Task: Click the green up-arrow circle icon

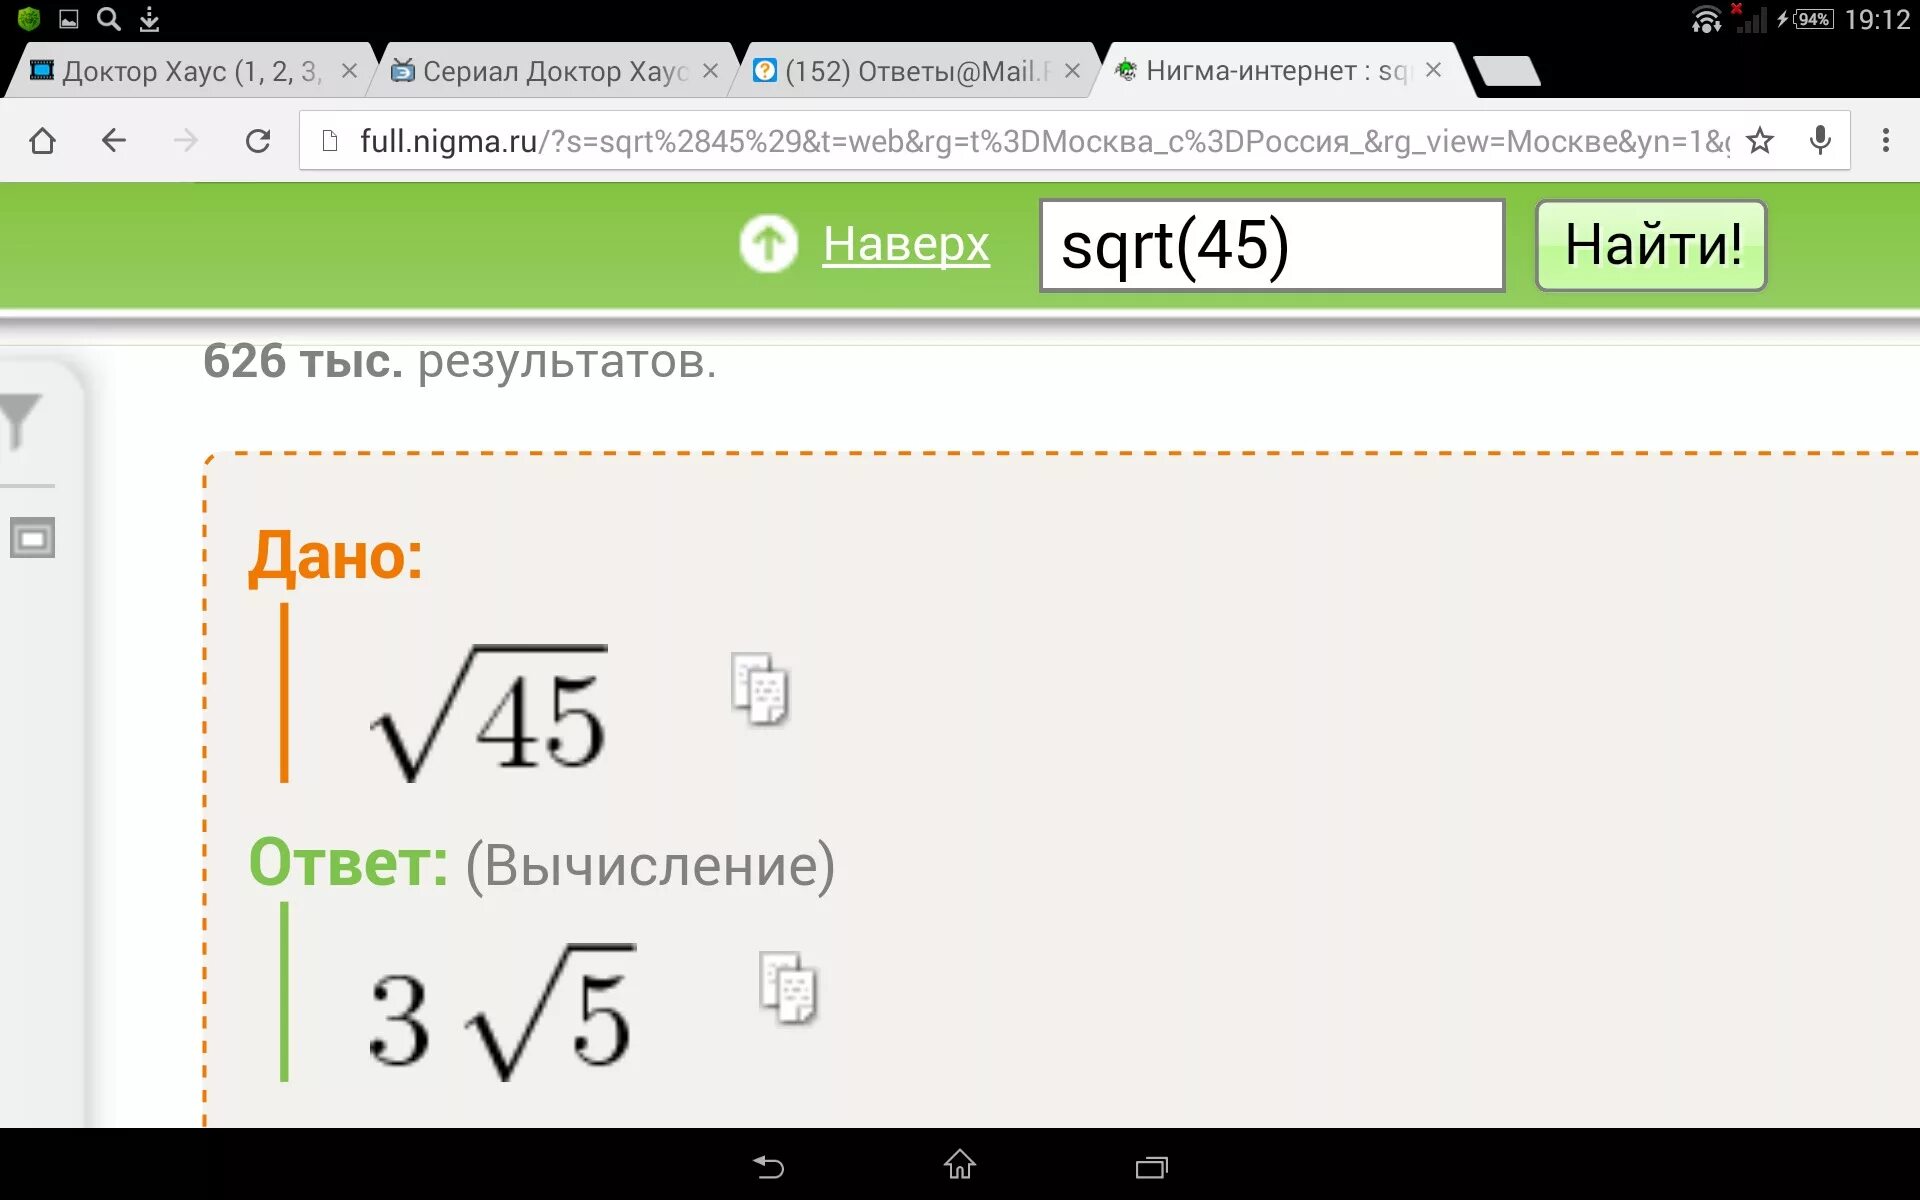Action: pyautogui.click(x=768, y=243)
